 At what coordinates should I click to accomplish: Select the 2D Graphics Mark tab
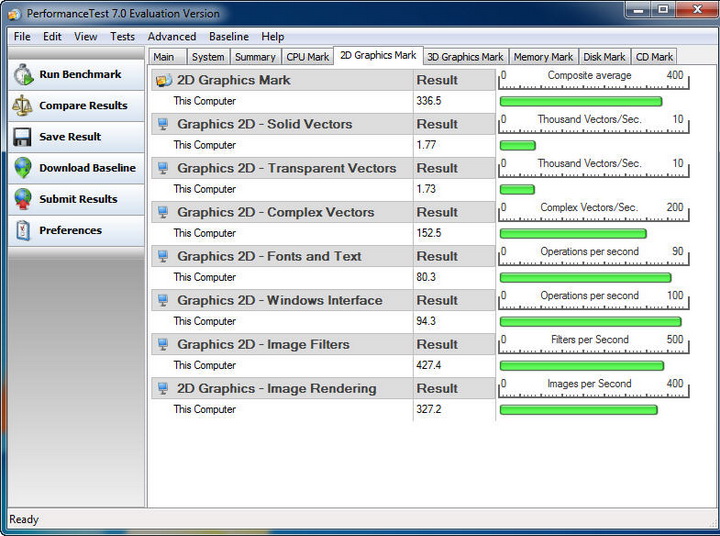point(378,56)
